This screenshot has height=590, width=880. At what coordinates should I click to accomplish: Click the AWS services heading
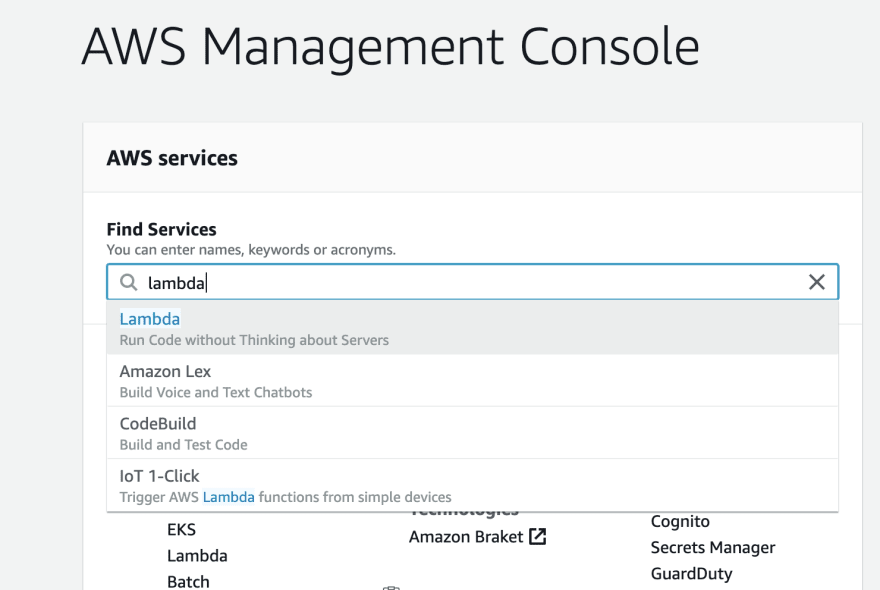click(x=172, y=158)
